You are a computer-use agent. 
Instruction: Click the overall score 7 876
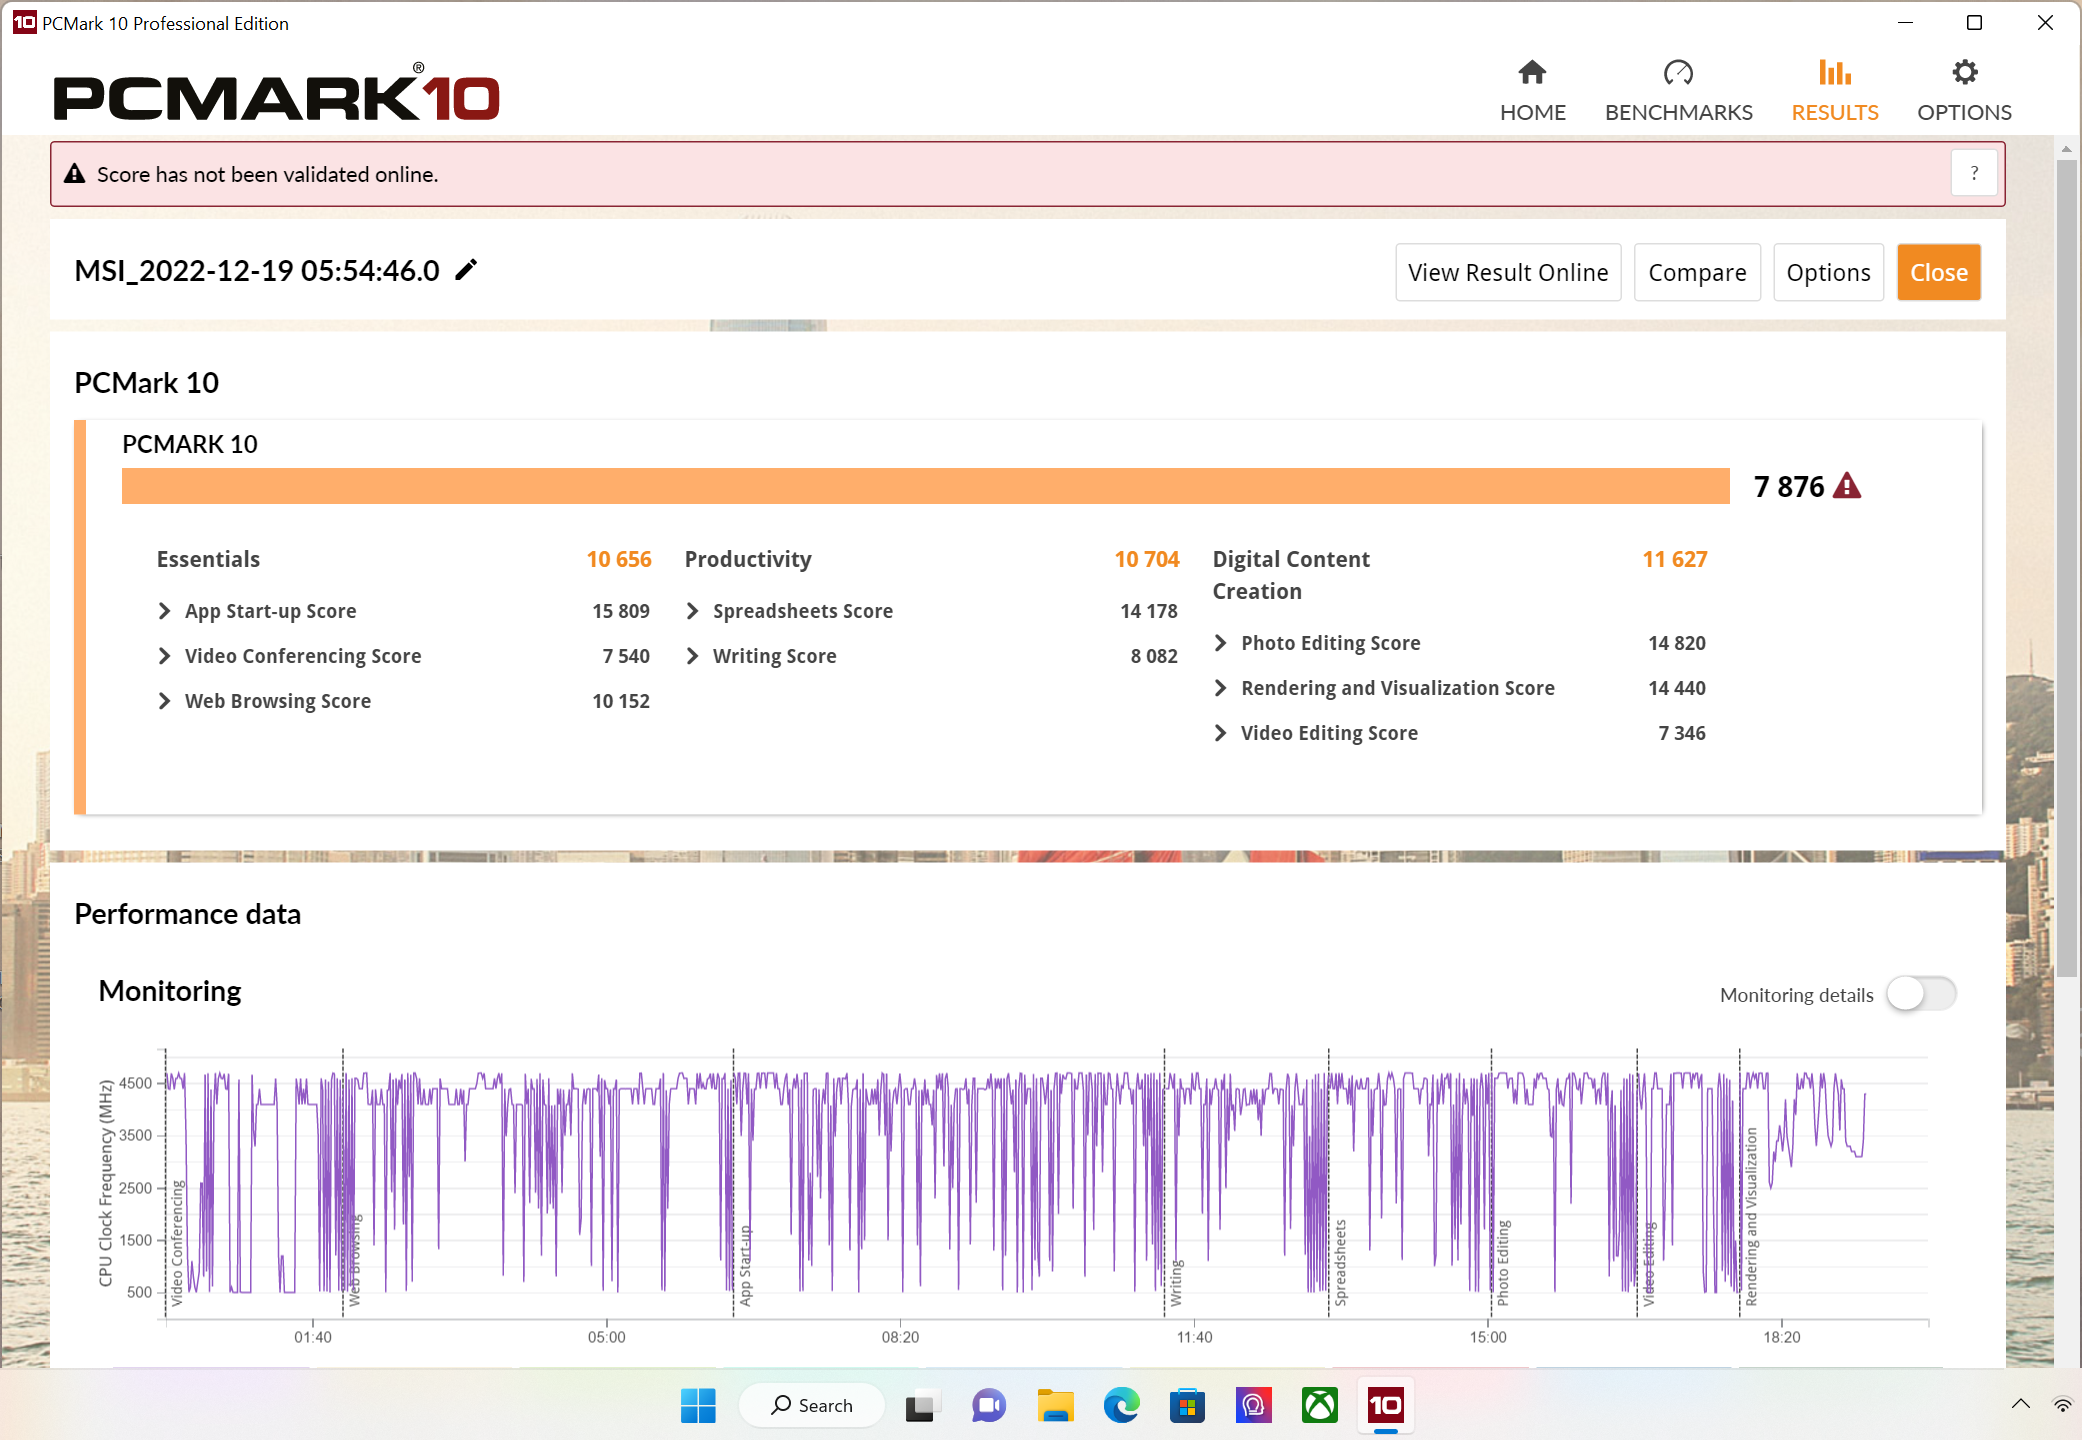1789,486
